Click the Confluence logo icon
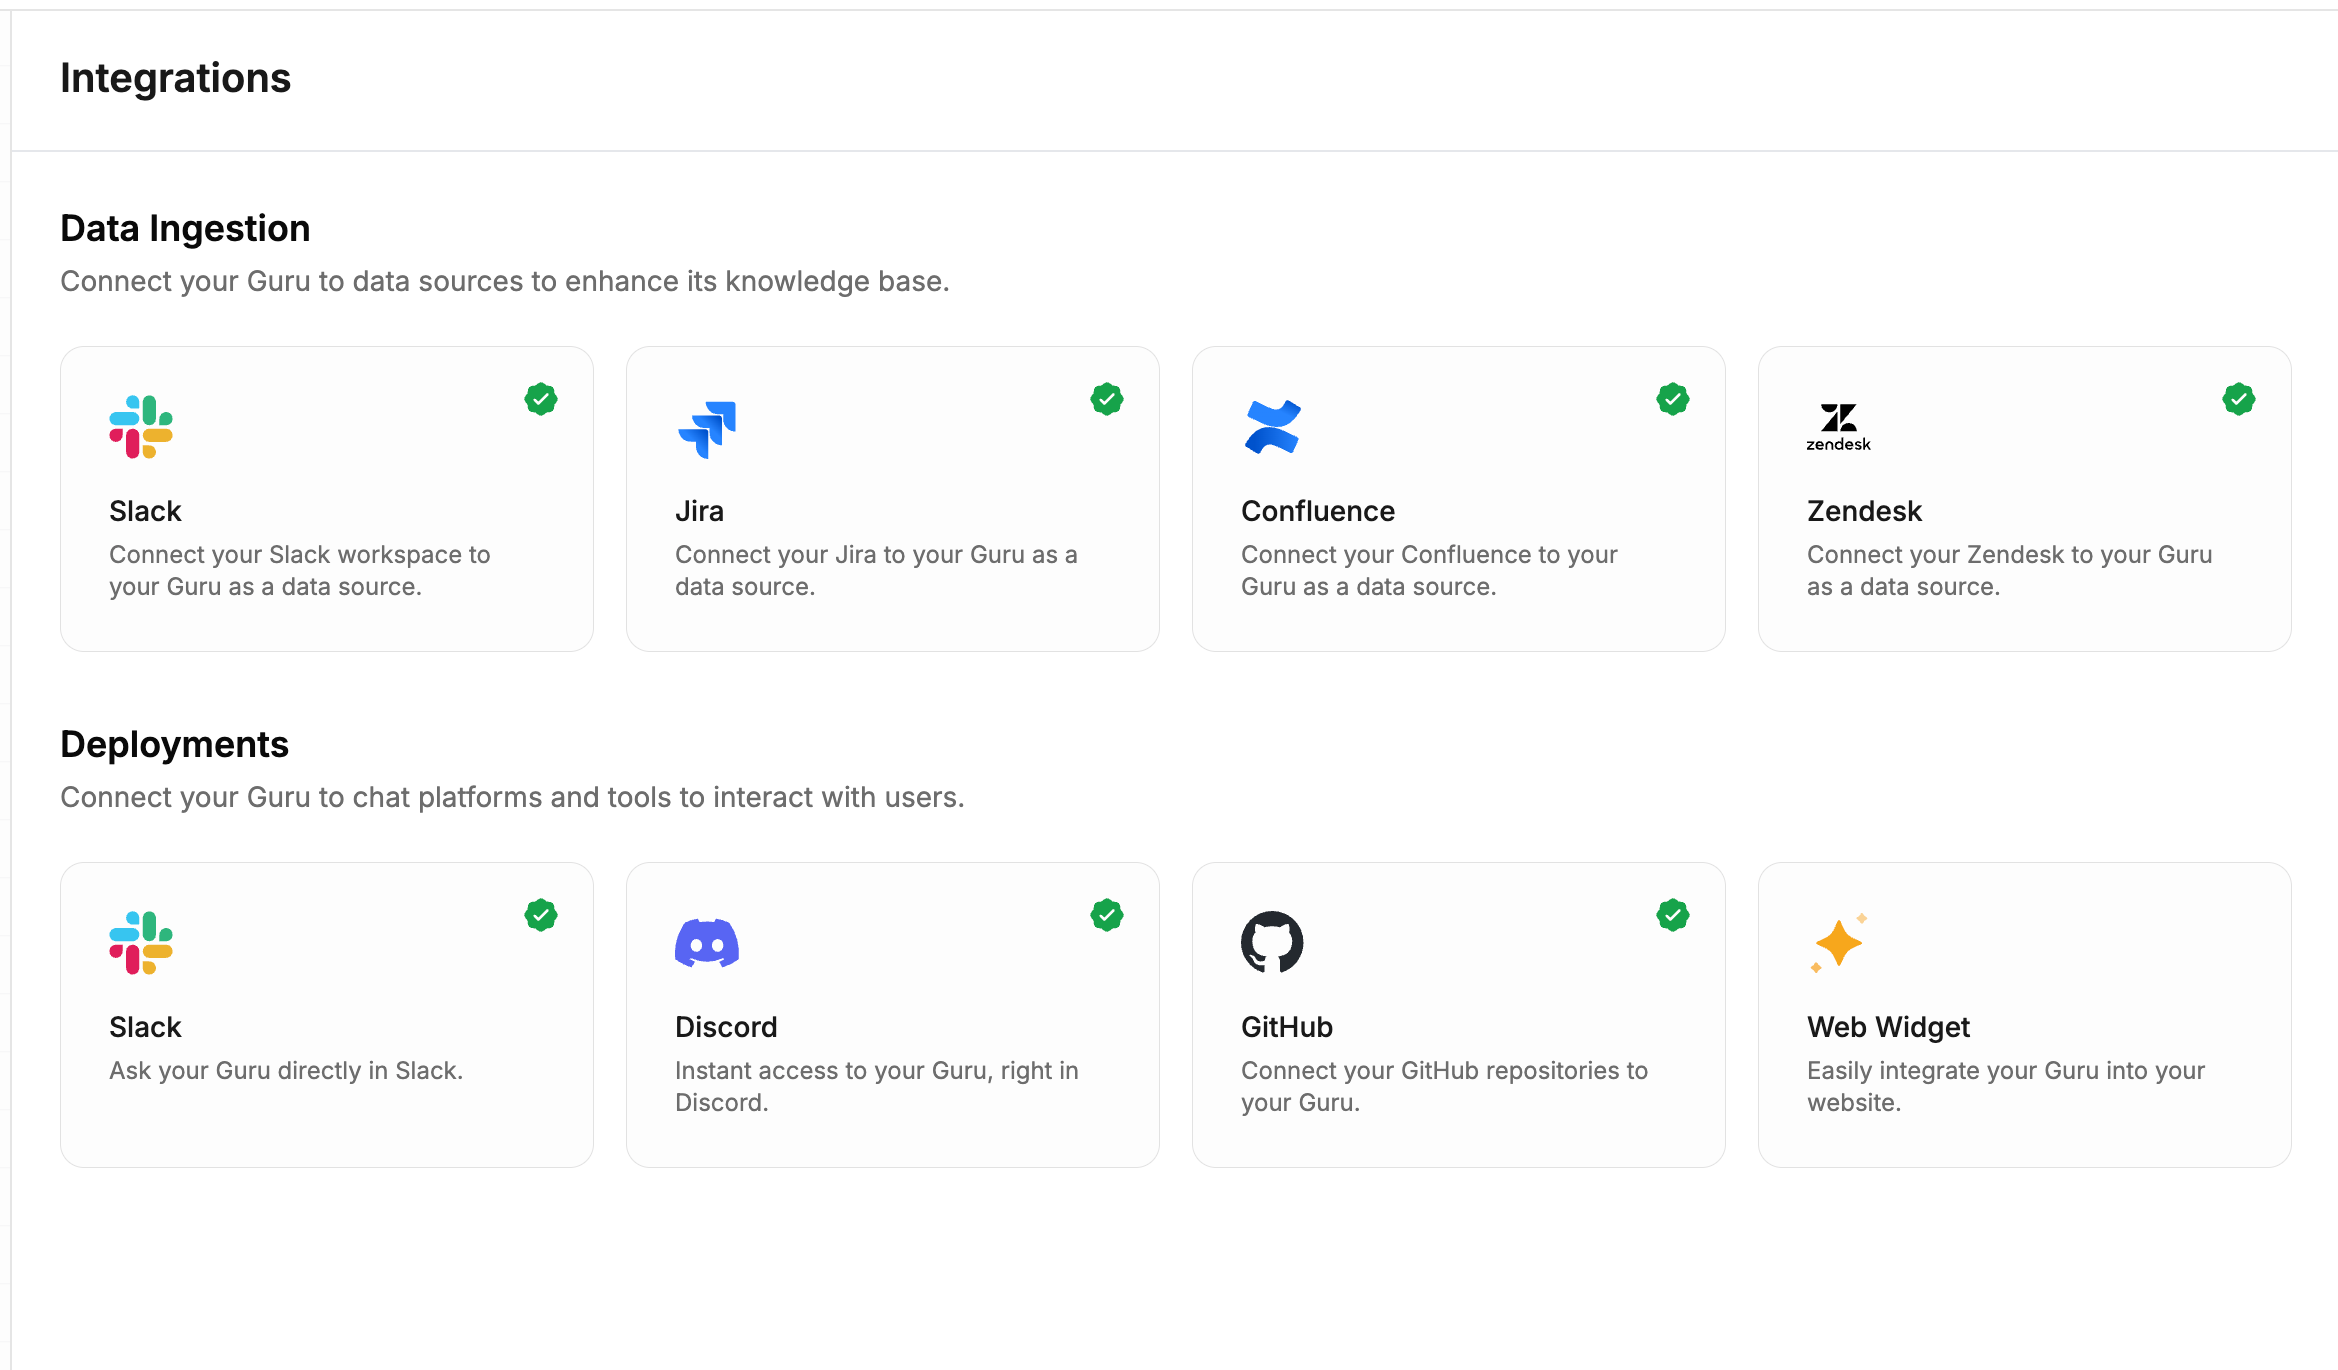Viewport: 2338px width, 1370px height. [1272, 427]
